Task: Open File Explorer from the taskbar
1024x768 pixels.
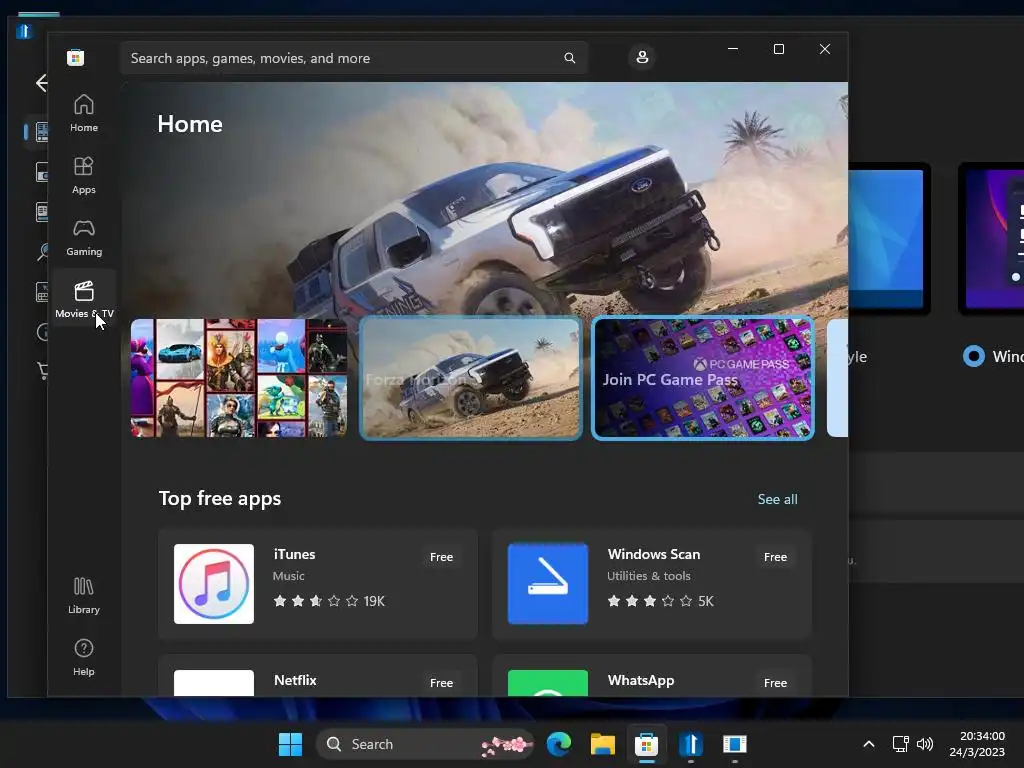Action: click(x=602, y=744)
